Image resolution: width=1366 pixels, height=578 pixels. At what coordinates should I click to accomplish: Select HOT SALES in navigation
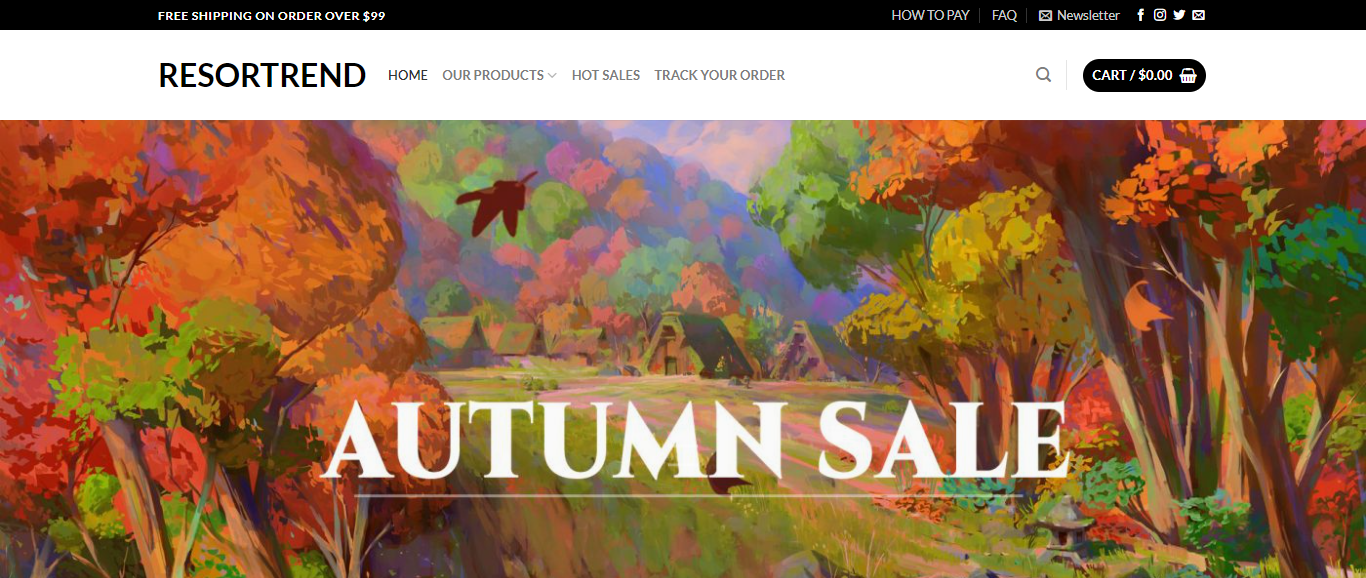pyautogui.click(x=606, y=75)
